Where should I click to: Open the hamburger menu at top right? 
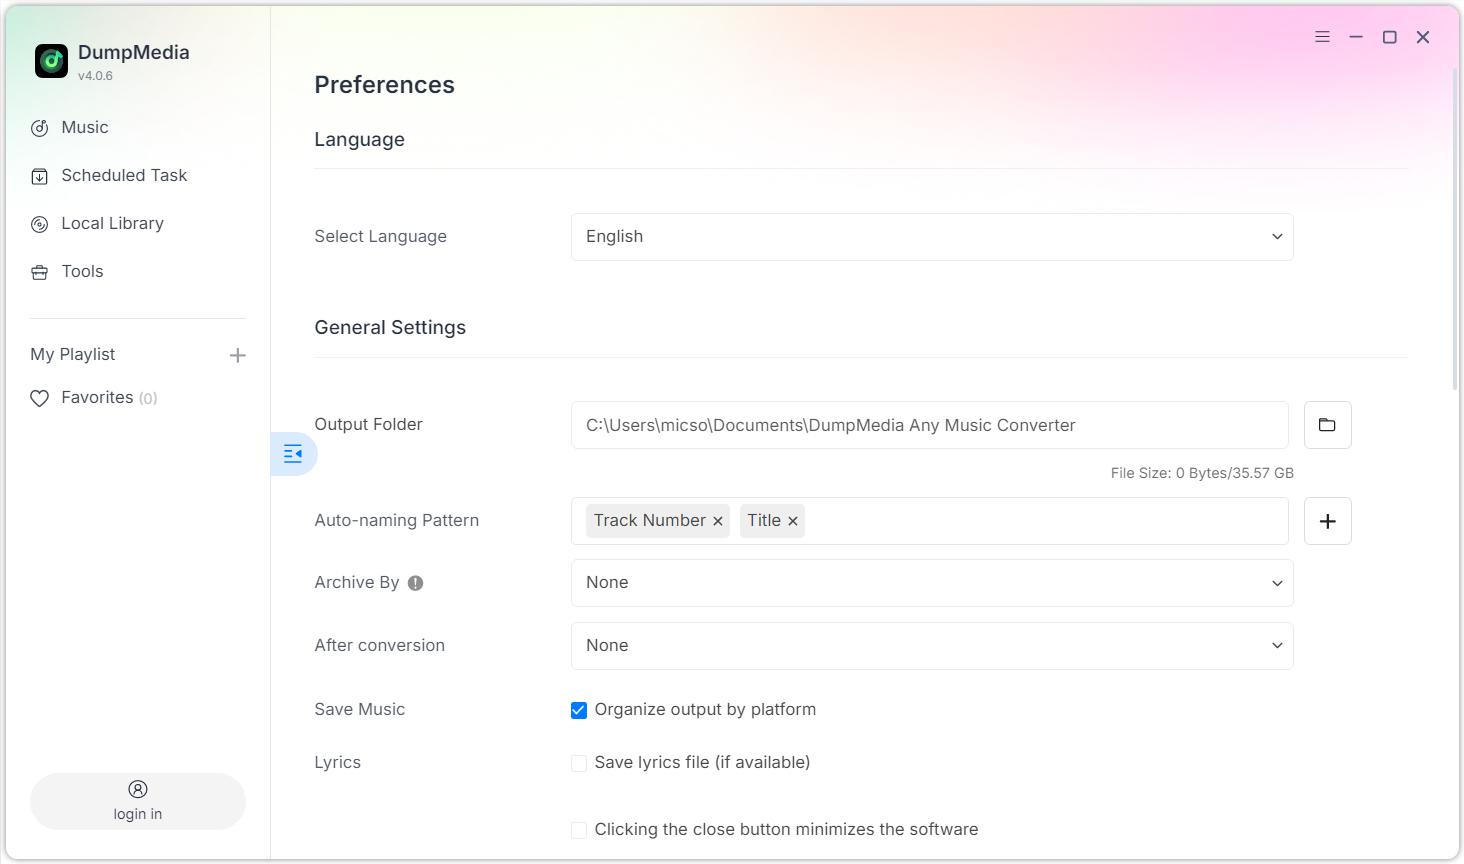(1322, 36)
